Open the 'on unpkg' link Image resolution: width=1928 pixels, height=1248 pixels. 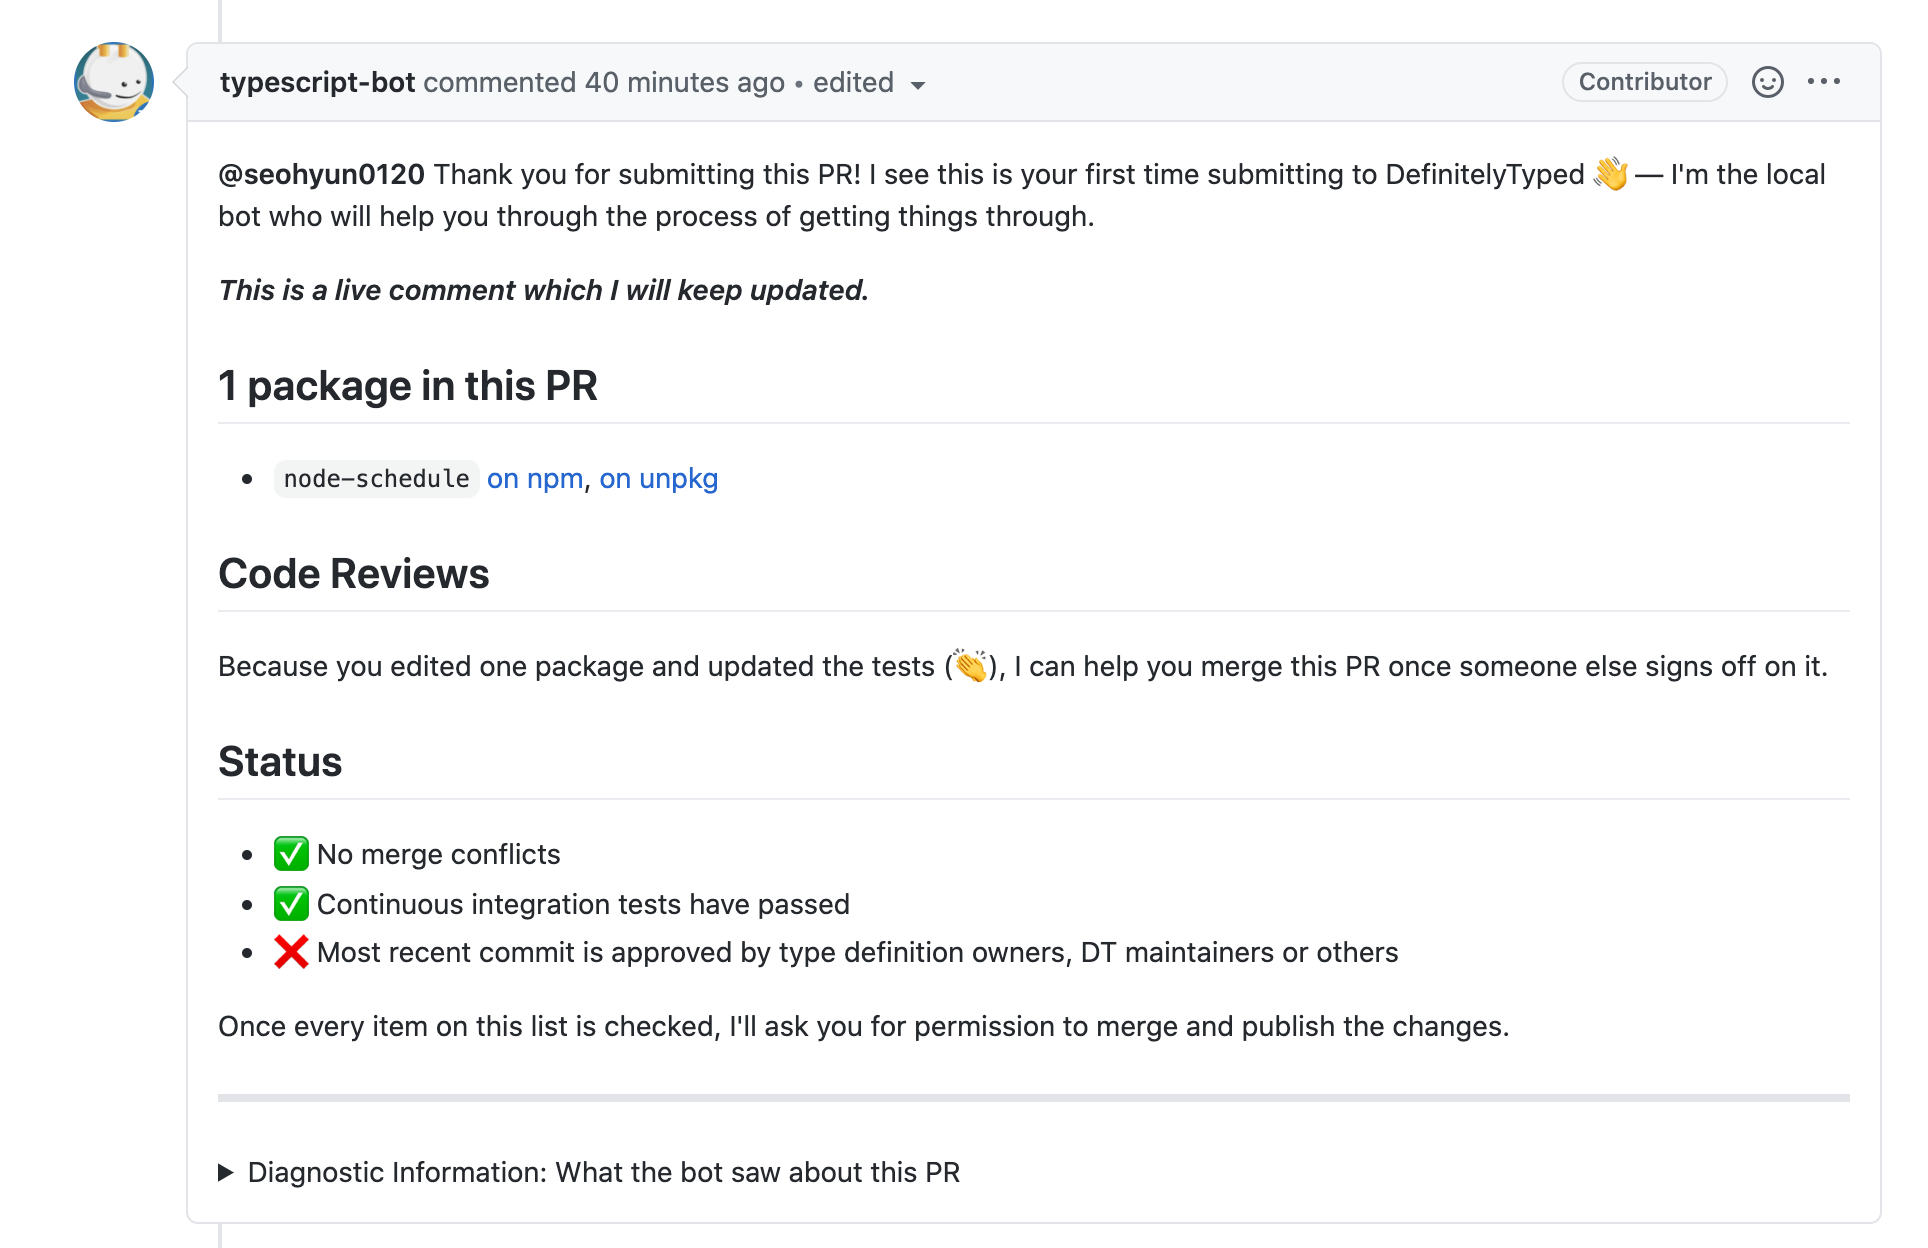tap(659, 479)
